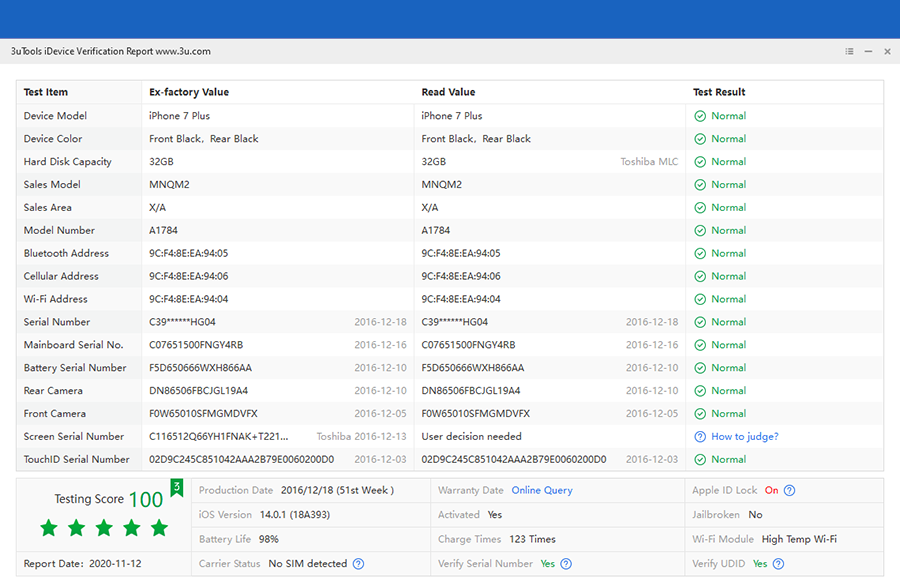Viewport: 900px width, 582px height.
Task: Click the Test Result column header
Action: point(719,92)
